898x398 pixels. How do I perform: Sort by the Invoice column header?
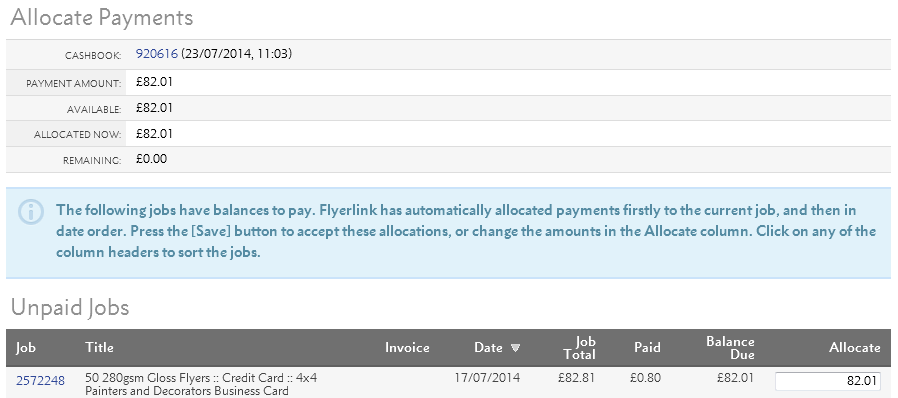pos(407,348)
